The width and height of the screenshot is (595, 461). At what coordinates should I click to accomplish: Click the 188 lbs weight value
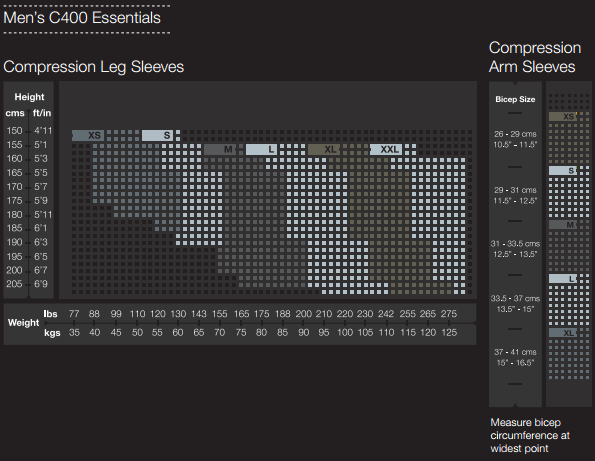(x=282, y=314)
